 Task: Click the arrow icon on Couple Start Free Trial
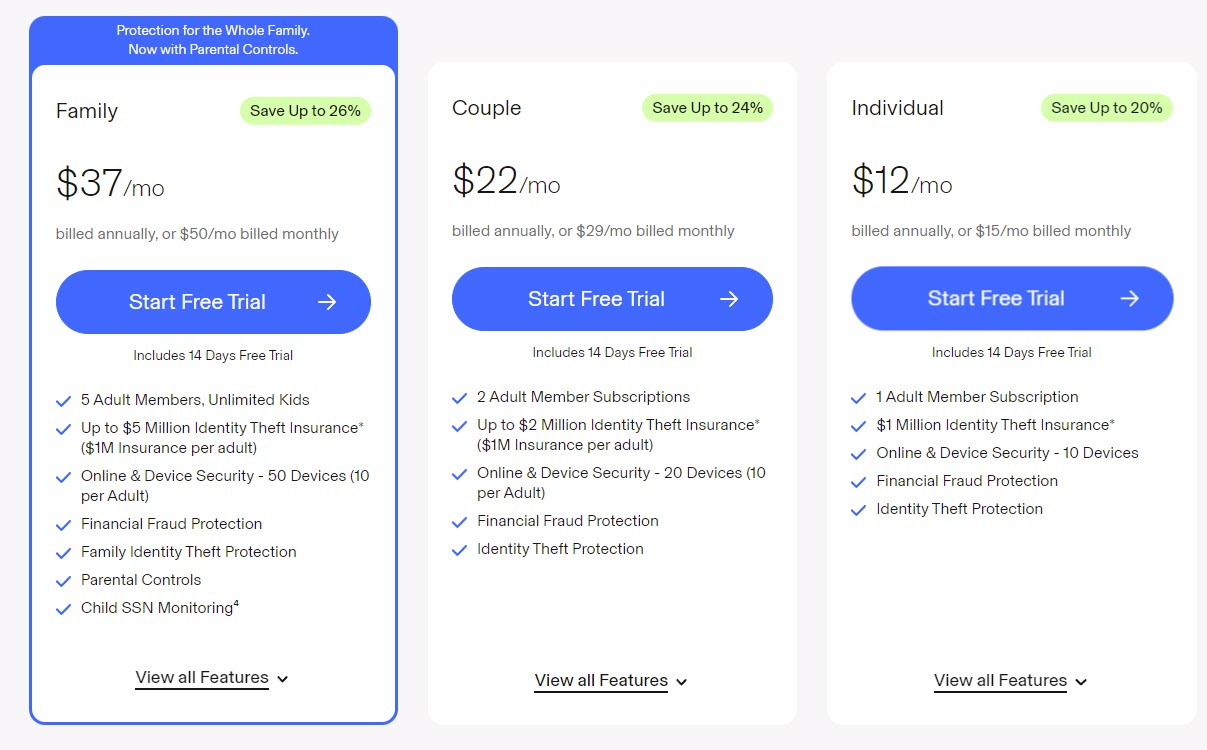click(729, 299)
